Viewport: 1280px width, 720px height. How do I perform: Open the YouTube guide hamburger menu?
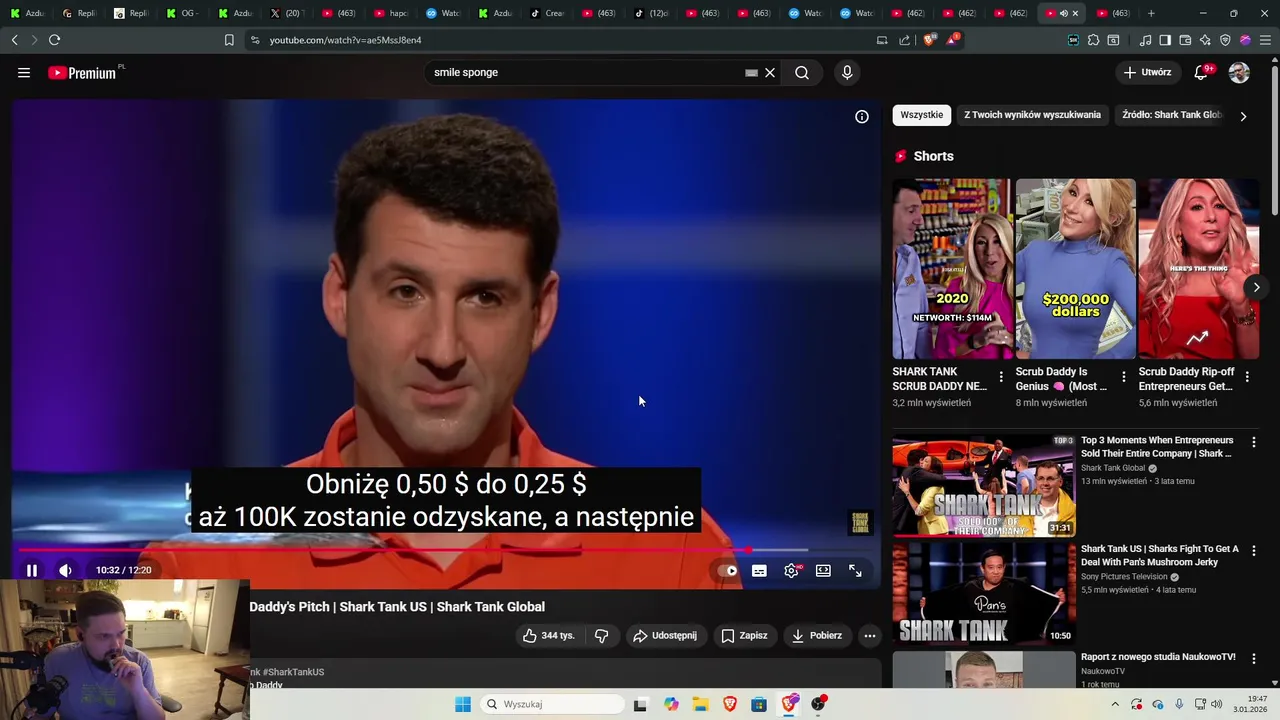24,72
